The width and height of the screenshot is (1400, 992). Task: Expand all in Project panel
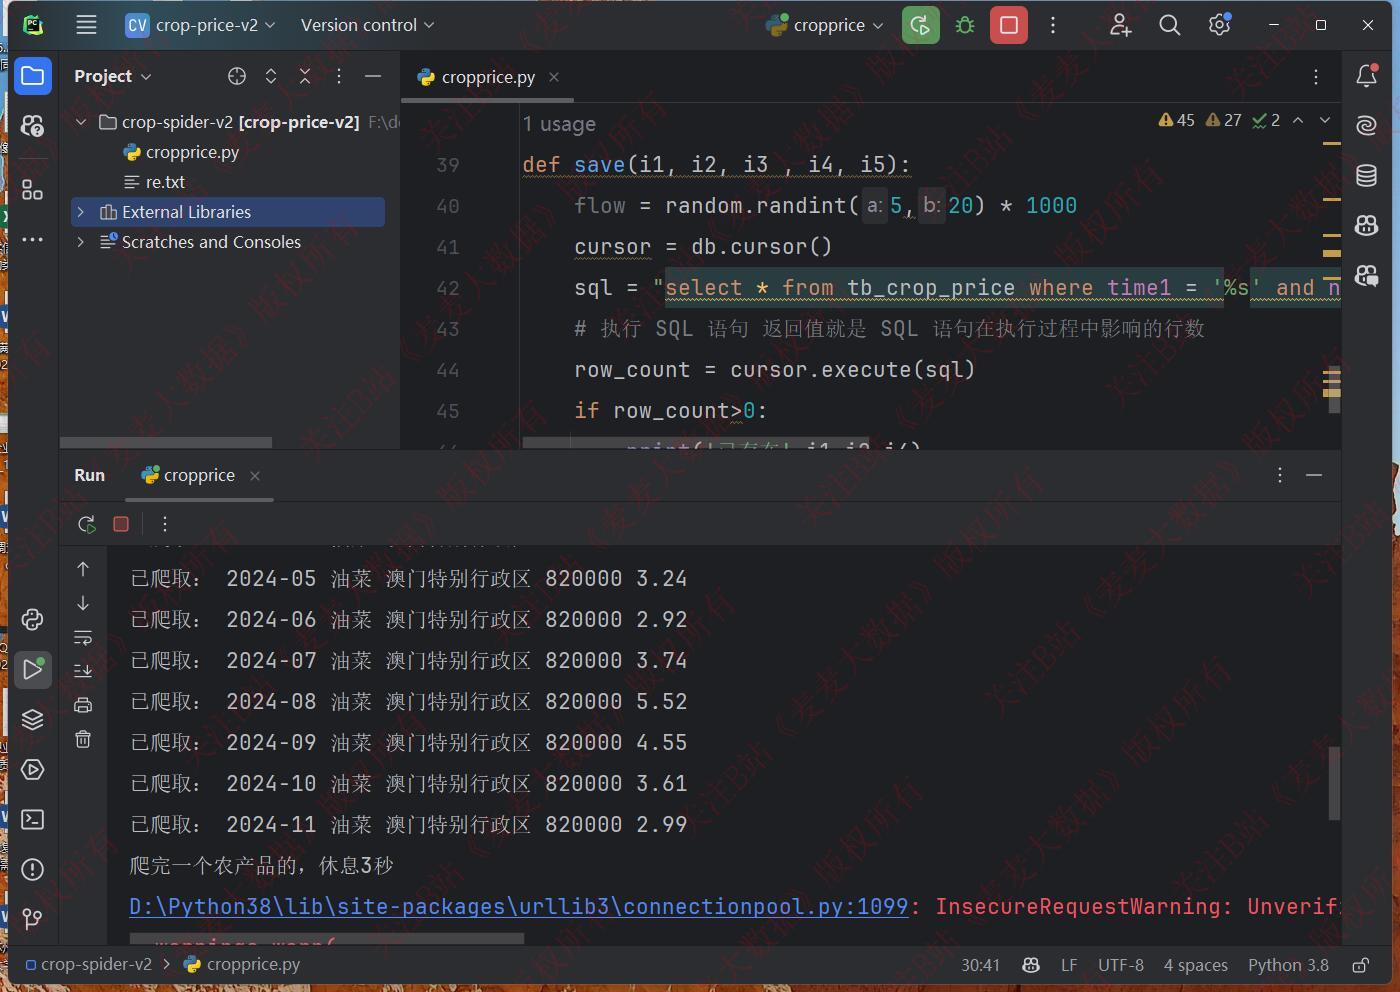coord(271,76)
